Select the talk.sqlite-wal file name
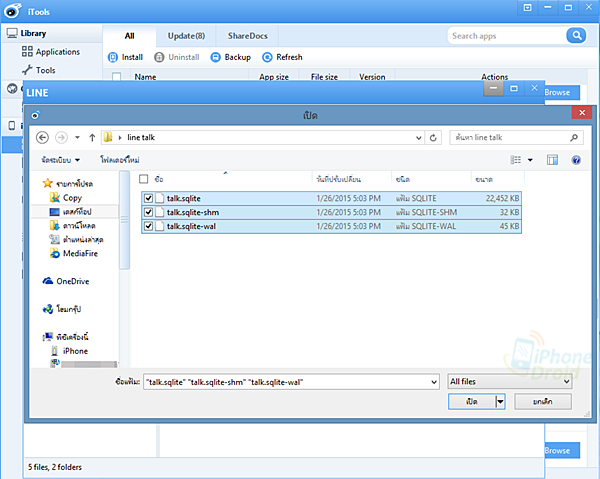 point(191,226)
